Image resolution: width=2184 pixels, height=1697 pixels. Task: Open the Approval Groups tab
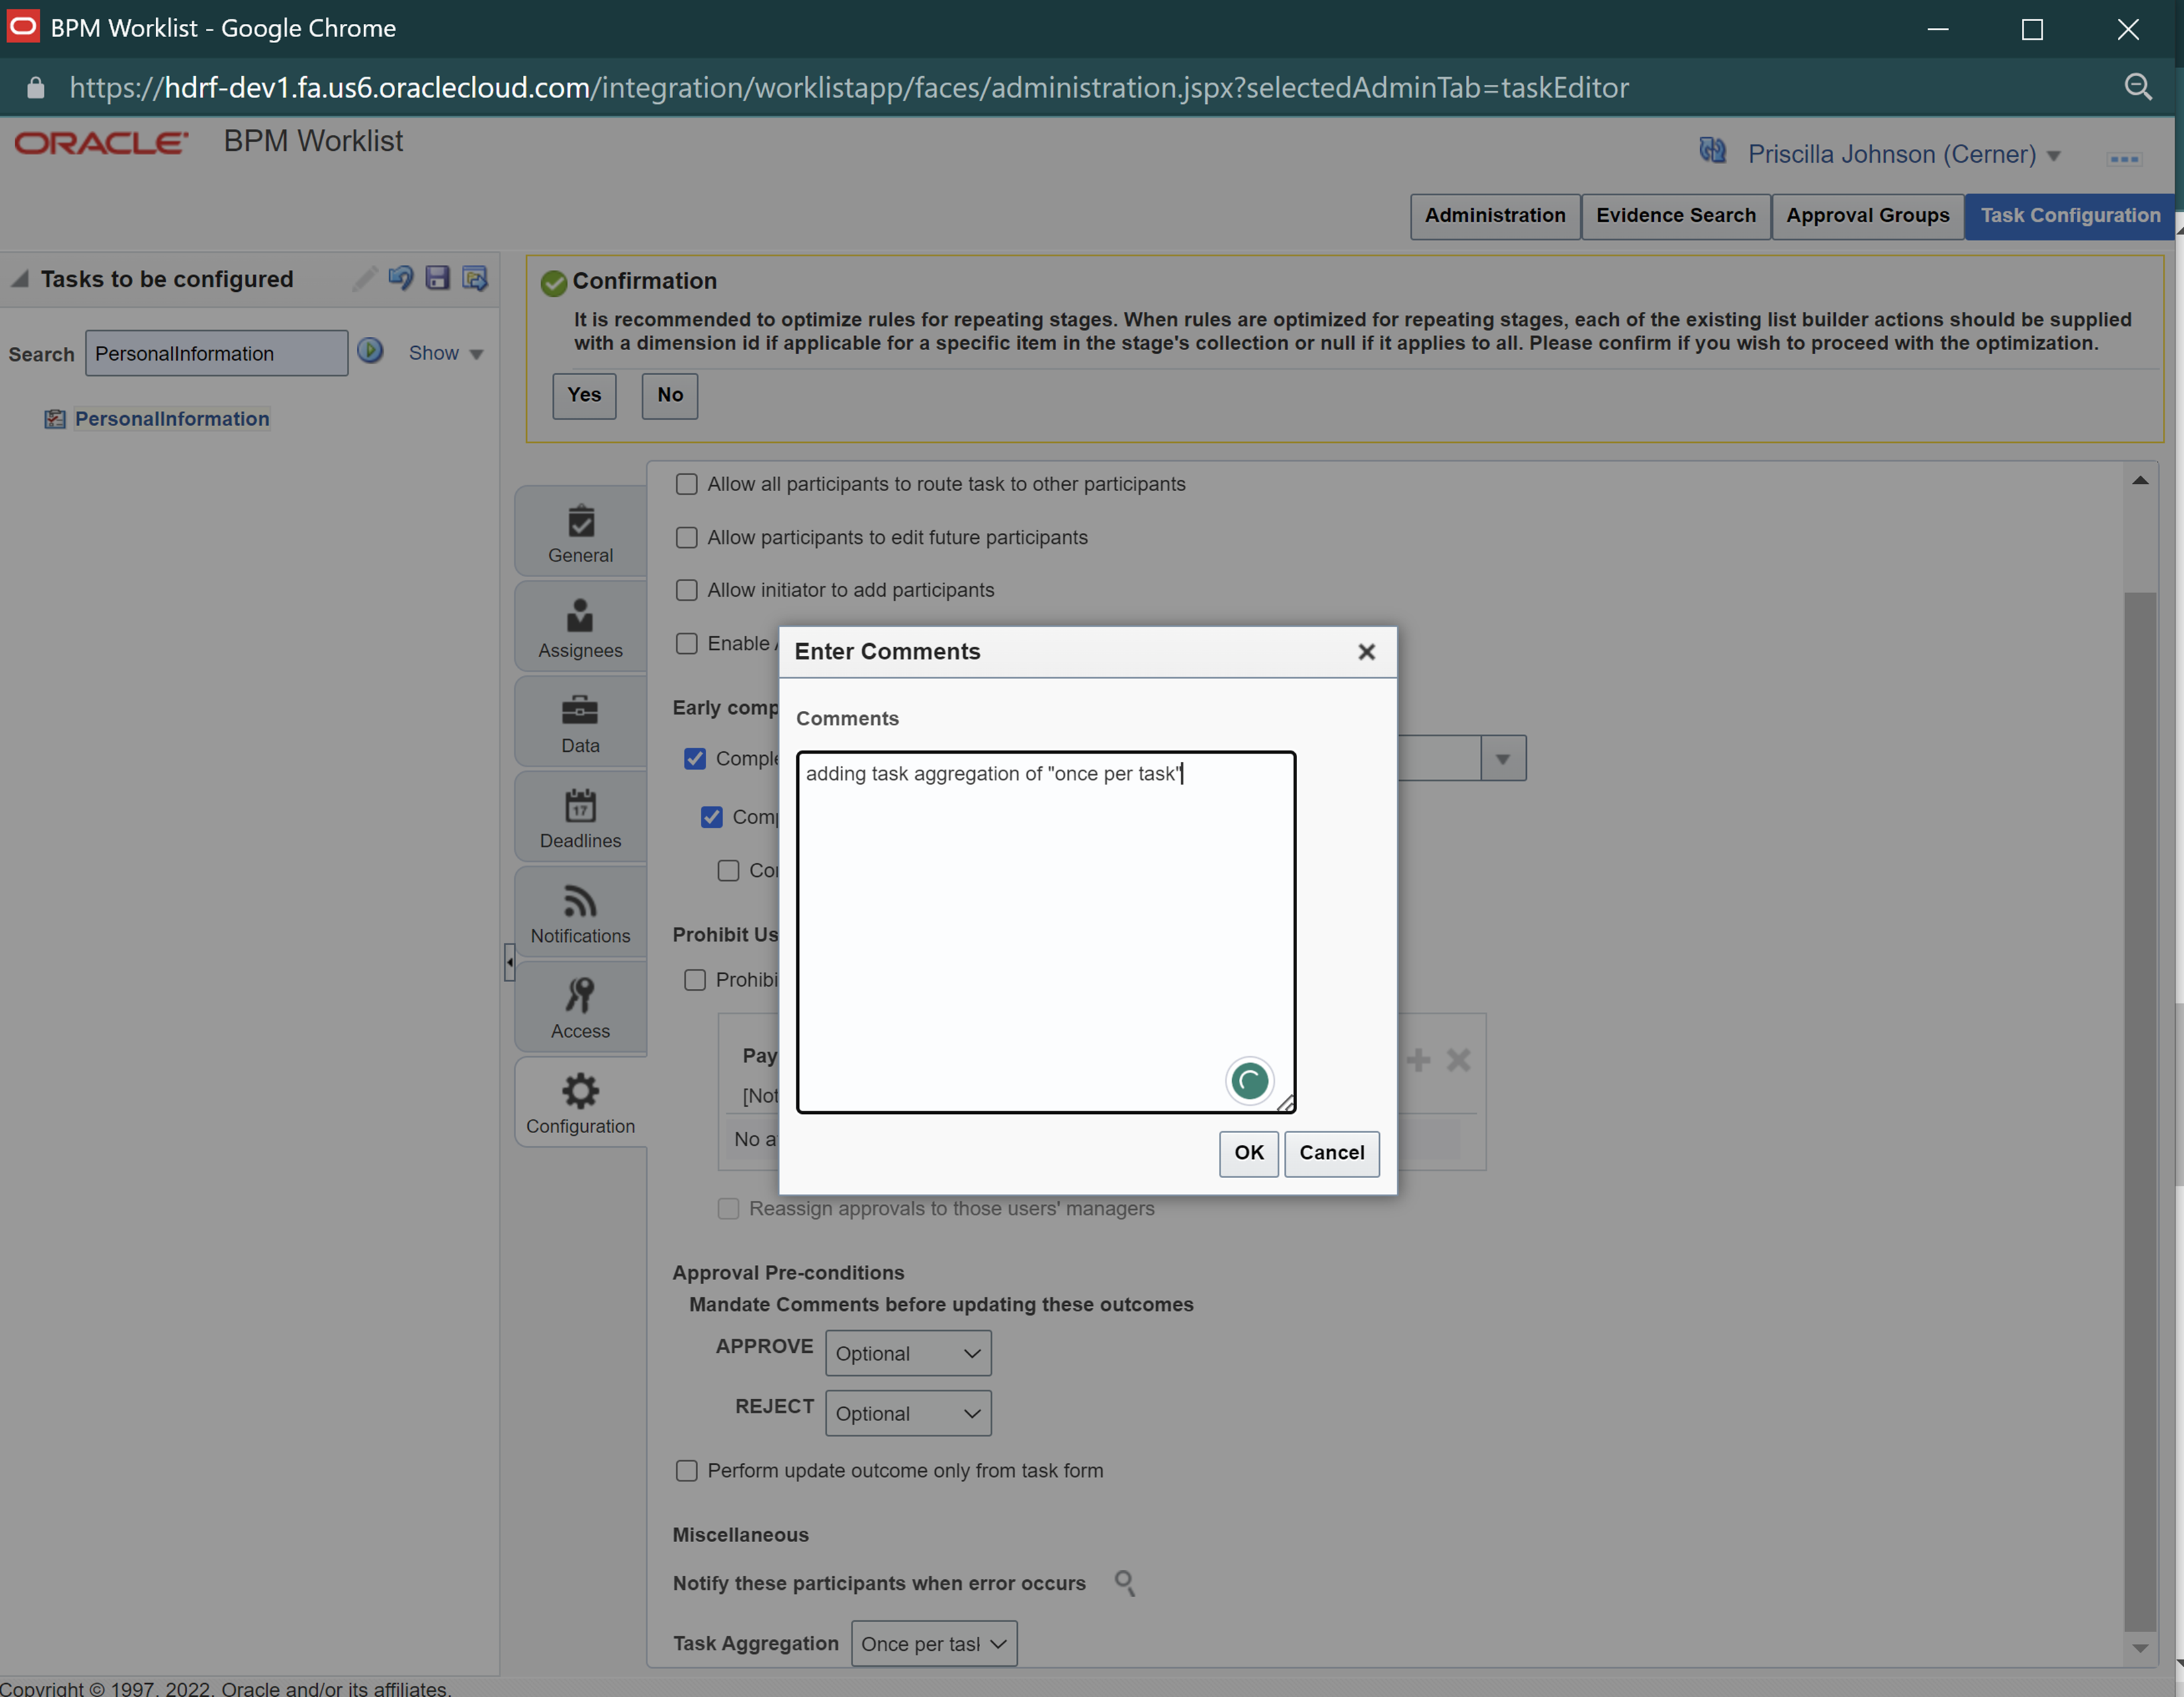tap(1867, 215)
